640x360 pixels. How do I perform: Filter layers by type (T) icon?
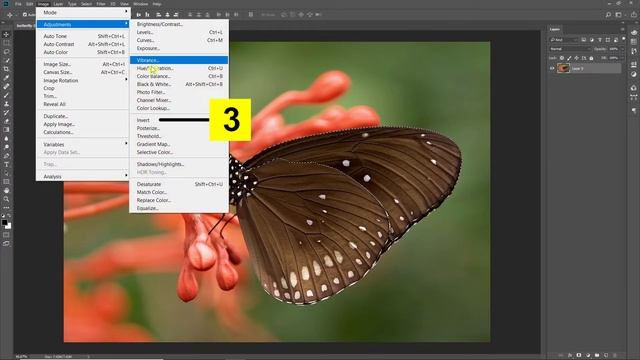click(600, 40)
